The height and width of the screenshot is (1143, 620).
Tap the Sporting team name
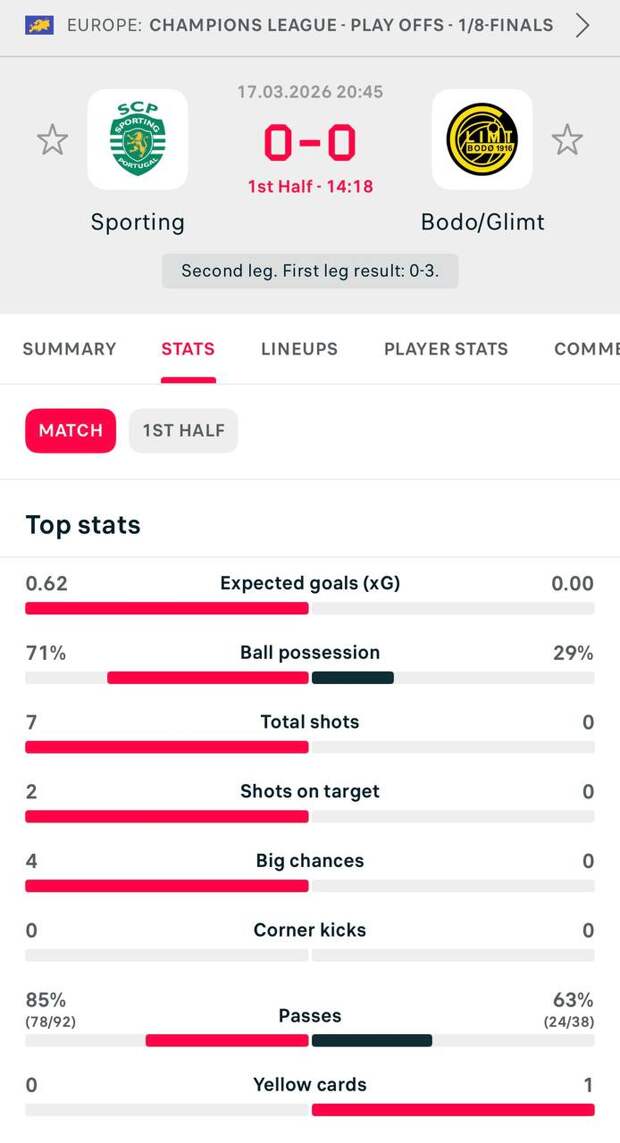pos(138,222)
